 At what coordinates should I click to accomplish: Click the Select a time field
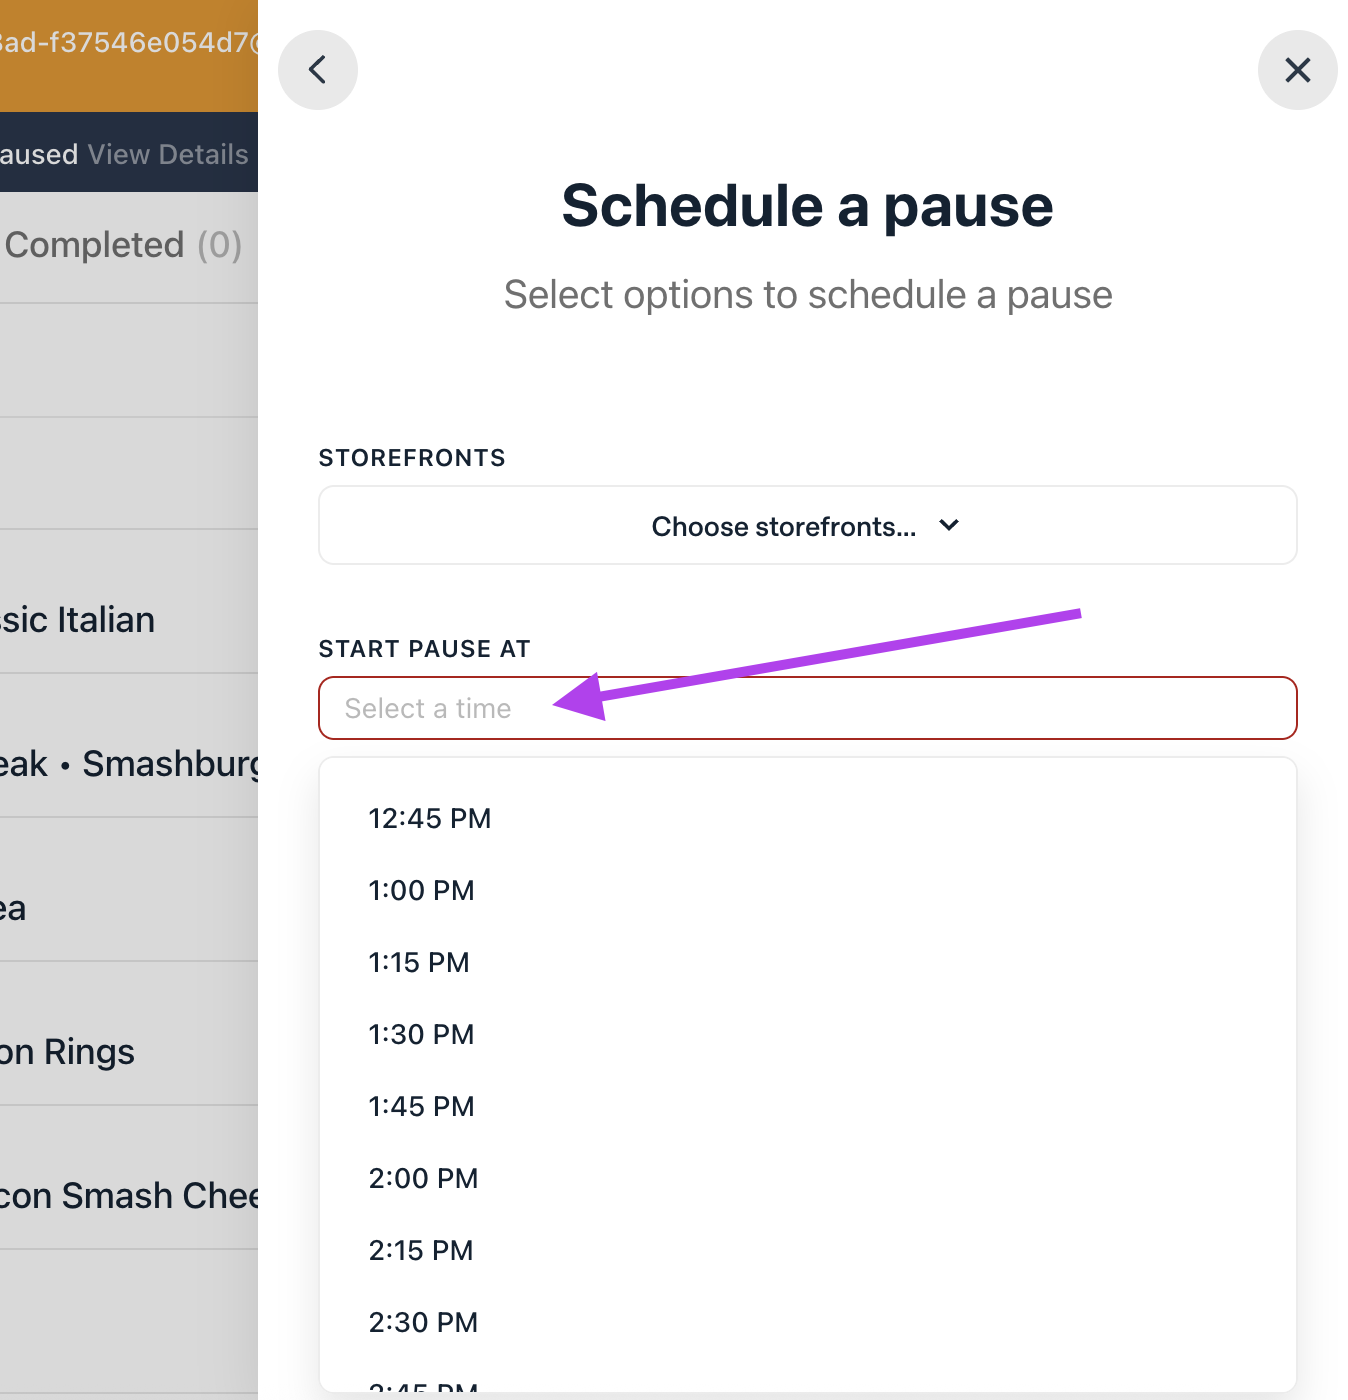pyautogui.click(x=807, y=708)
